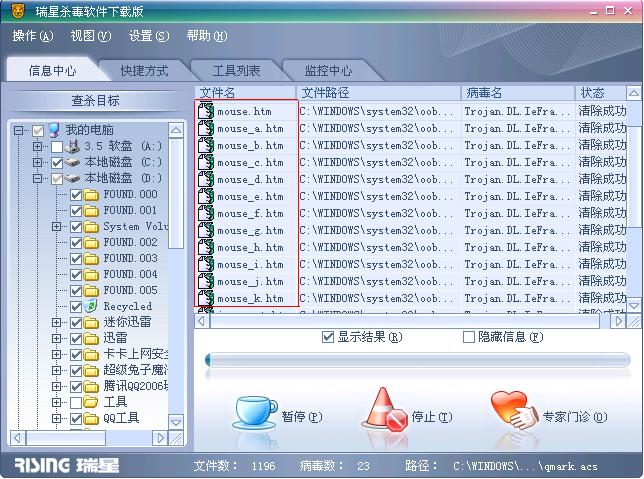Collapse the 我的电脑 tree node

[x=18, y=131]
